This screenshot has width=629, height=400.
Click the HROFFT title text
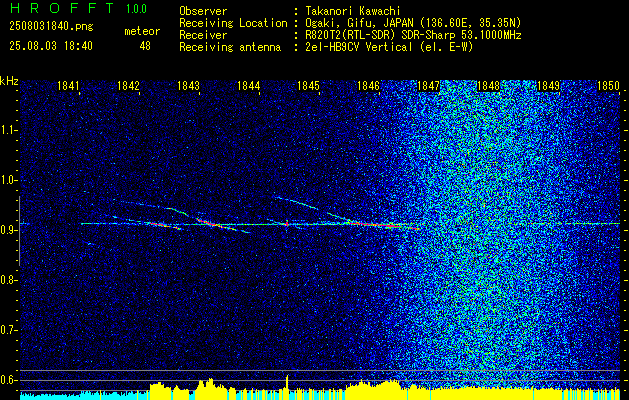pyautogui.click(x=62, y=8)
